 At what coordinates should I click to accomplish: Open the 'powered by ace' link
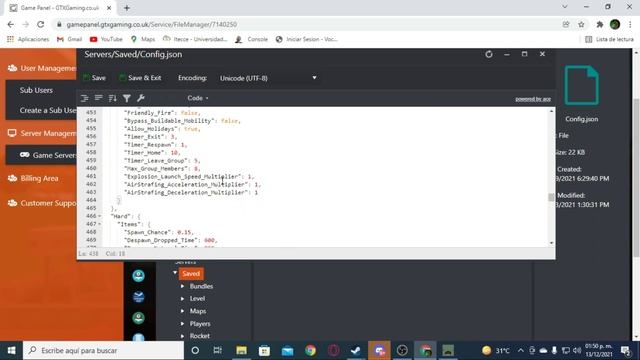click(x=533, y=99)
